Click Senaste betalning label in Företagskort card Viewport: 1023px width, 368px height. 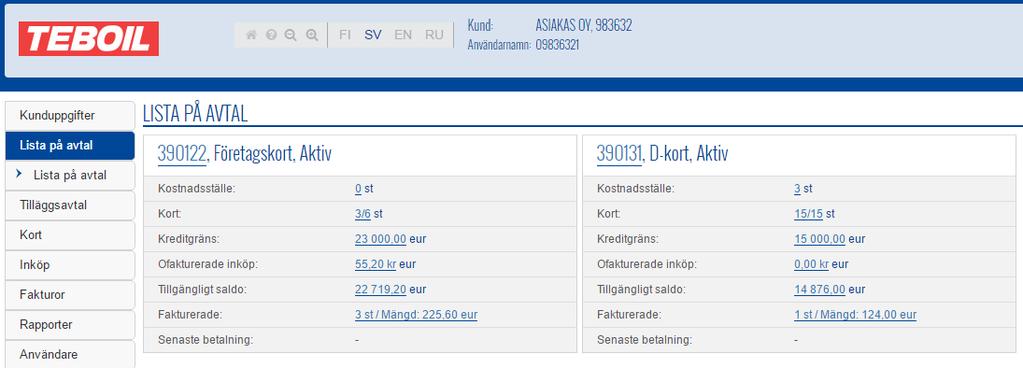(206, 340)
